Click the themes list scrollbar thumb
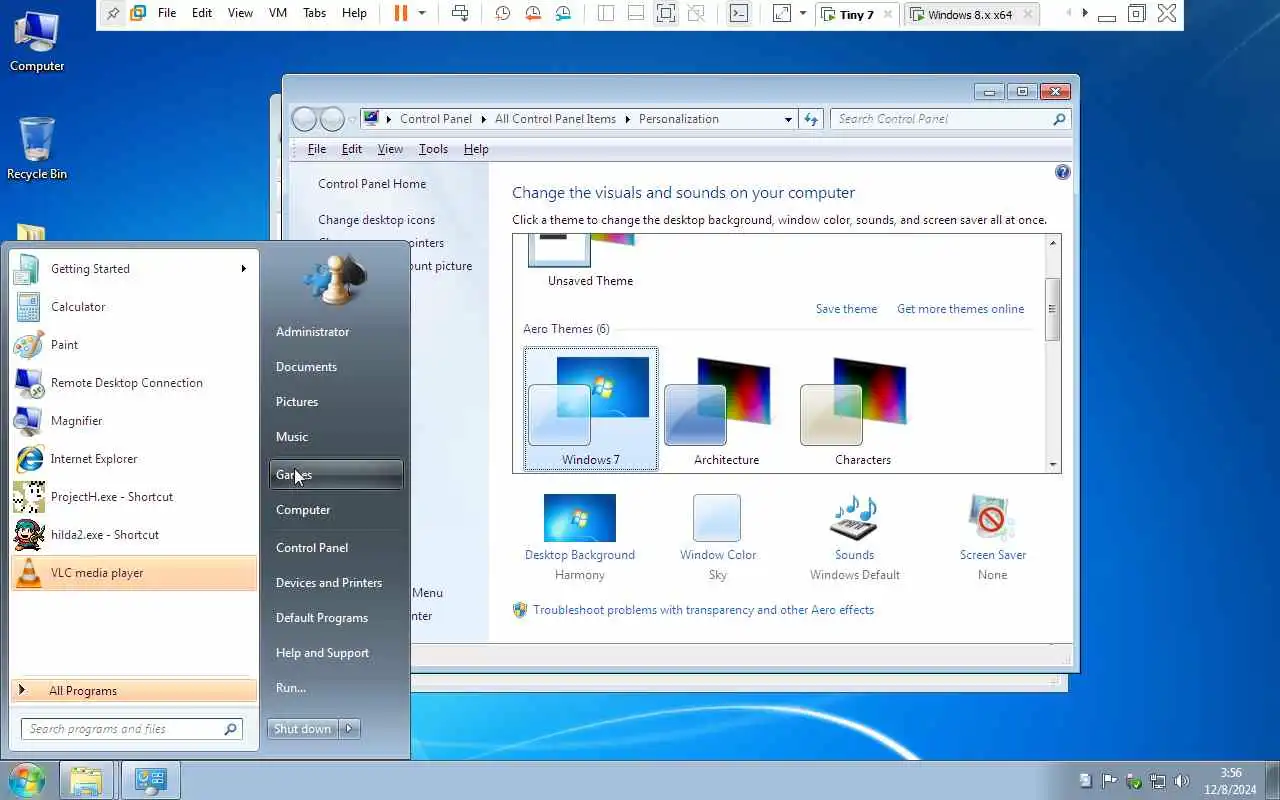Image resolution: width=1280 pixels, height=800 pixels. pyautogui.click(x=1053, y=309)
